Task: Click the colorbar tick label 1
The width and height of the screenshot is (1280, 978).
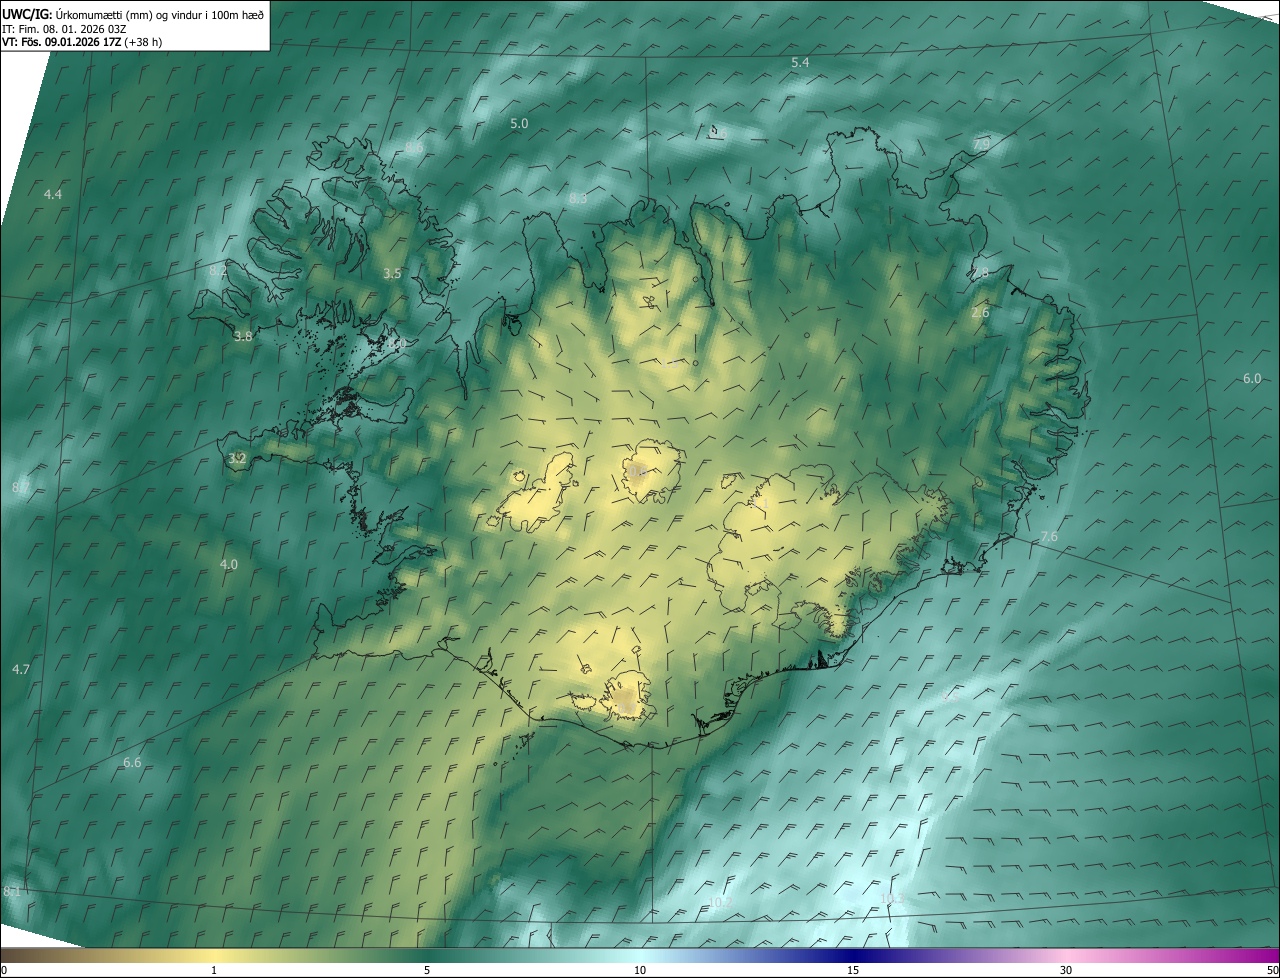Action: pyautogui.click(x=214, y=970)
